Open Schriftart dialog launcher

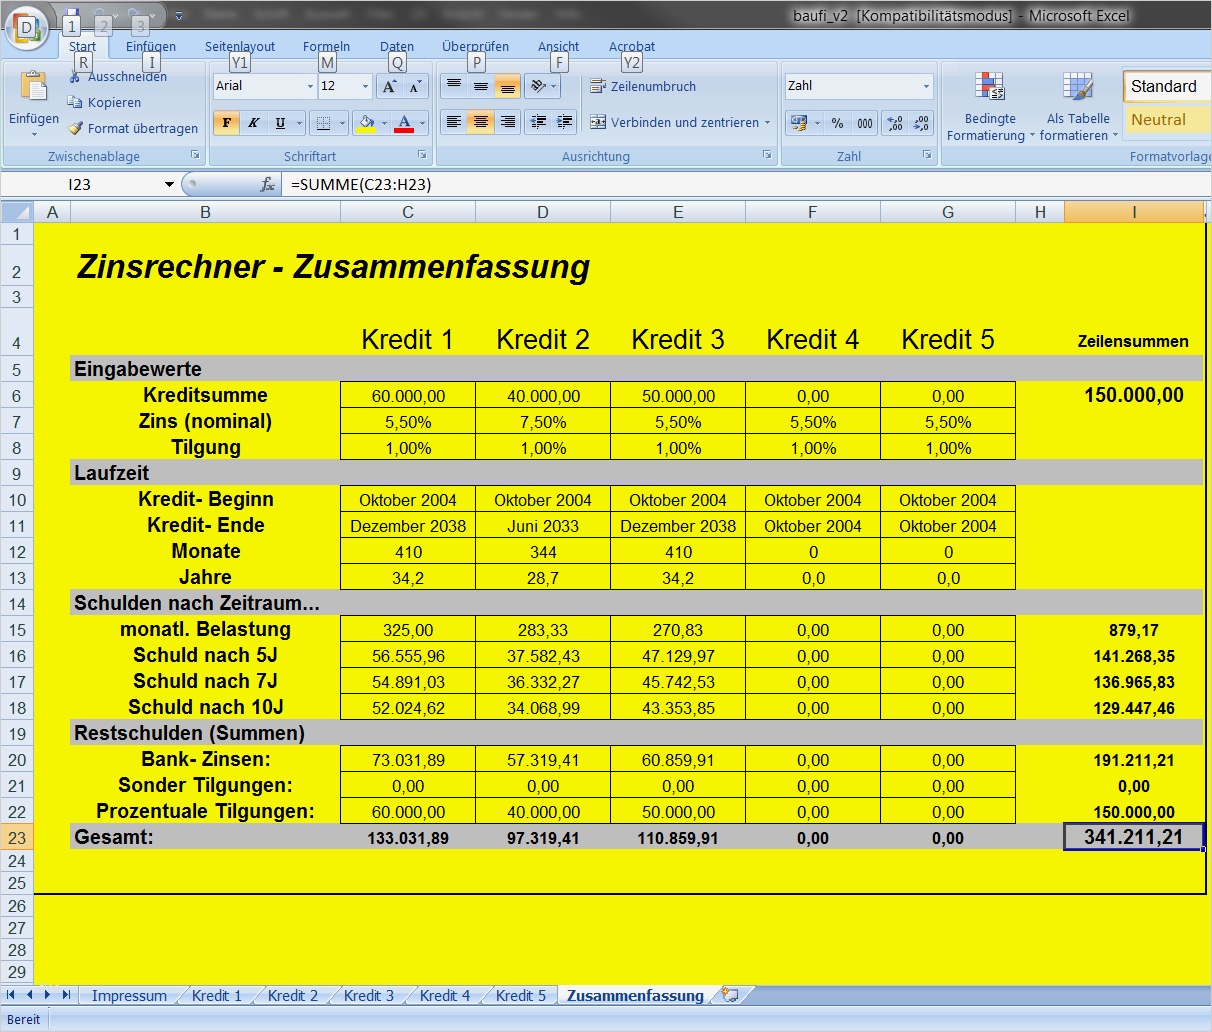click(422, 156)
